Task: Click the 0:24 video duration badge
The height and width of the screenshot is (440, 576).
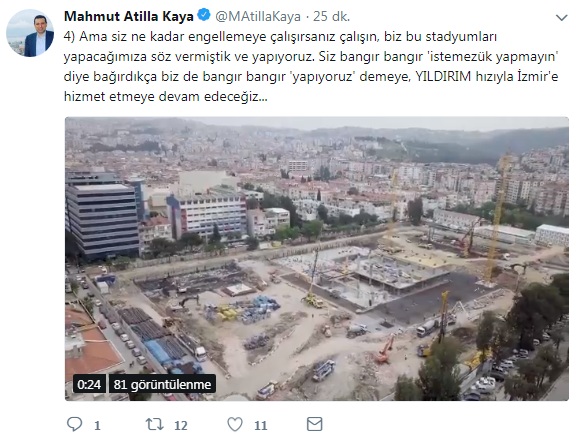Action: pos(89,384)
